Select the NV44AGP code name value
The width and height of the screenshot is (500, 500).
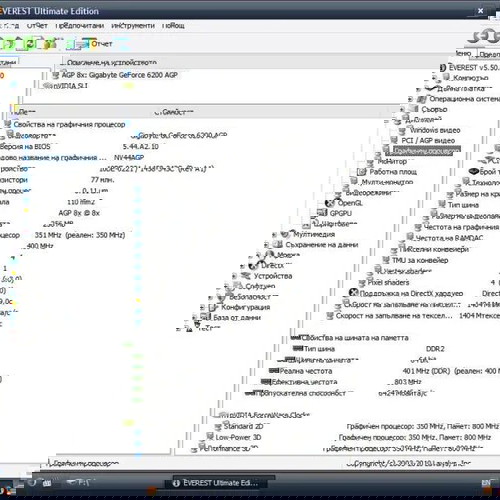129,157
